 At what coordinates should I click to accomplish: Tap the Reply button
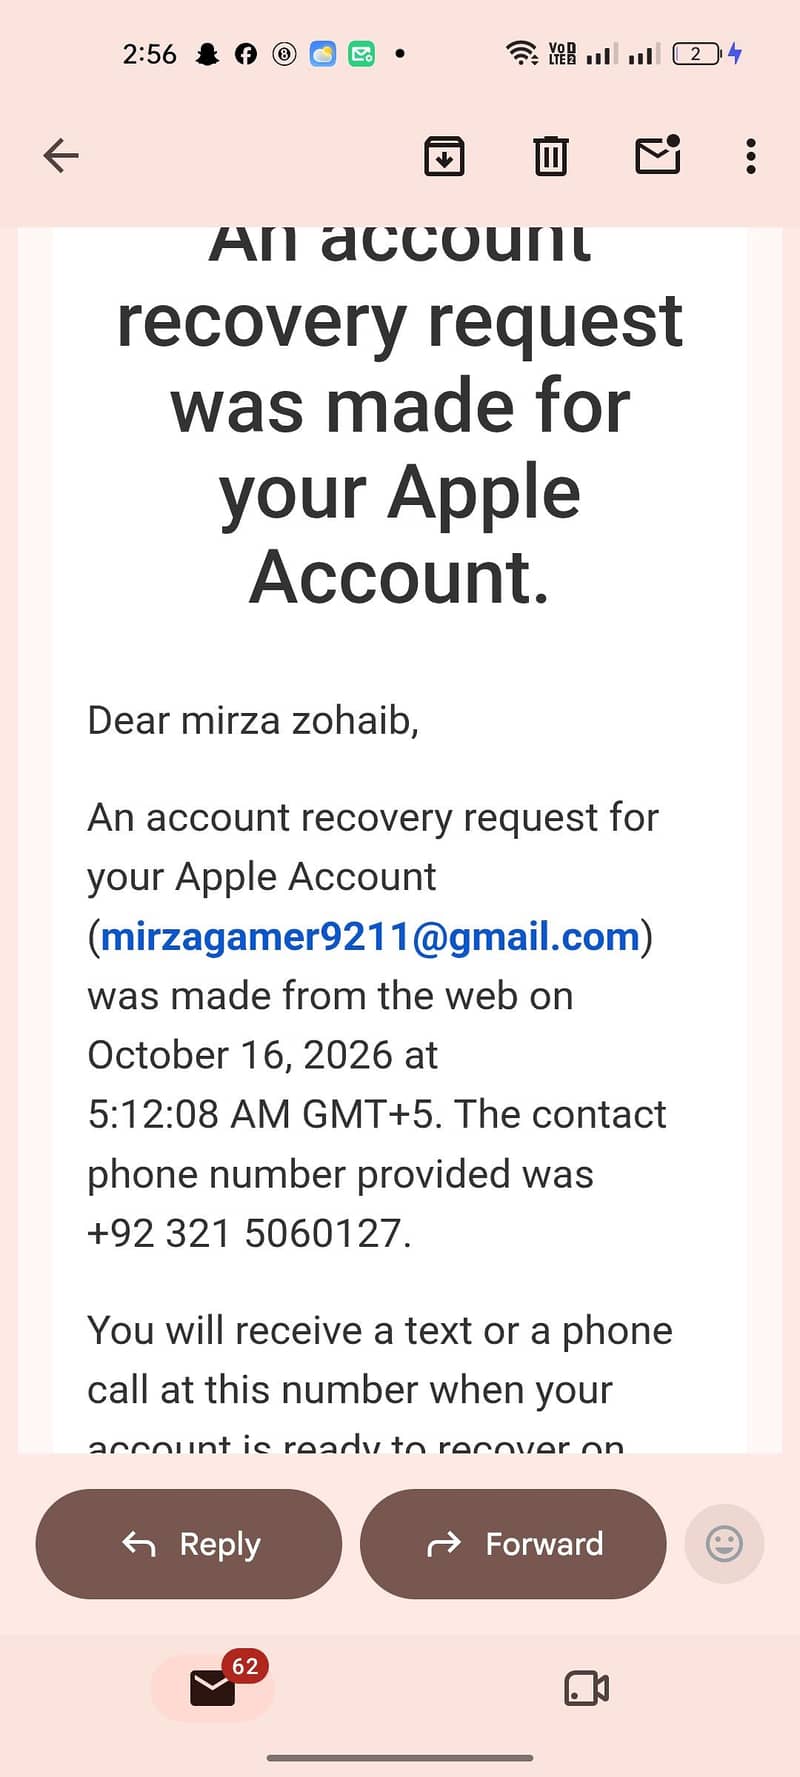(189, 1543)
